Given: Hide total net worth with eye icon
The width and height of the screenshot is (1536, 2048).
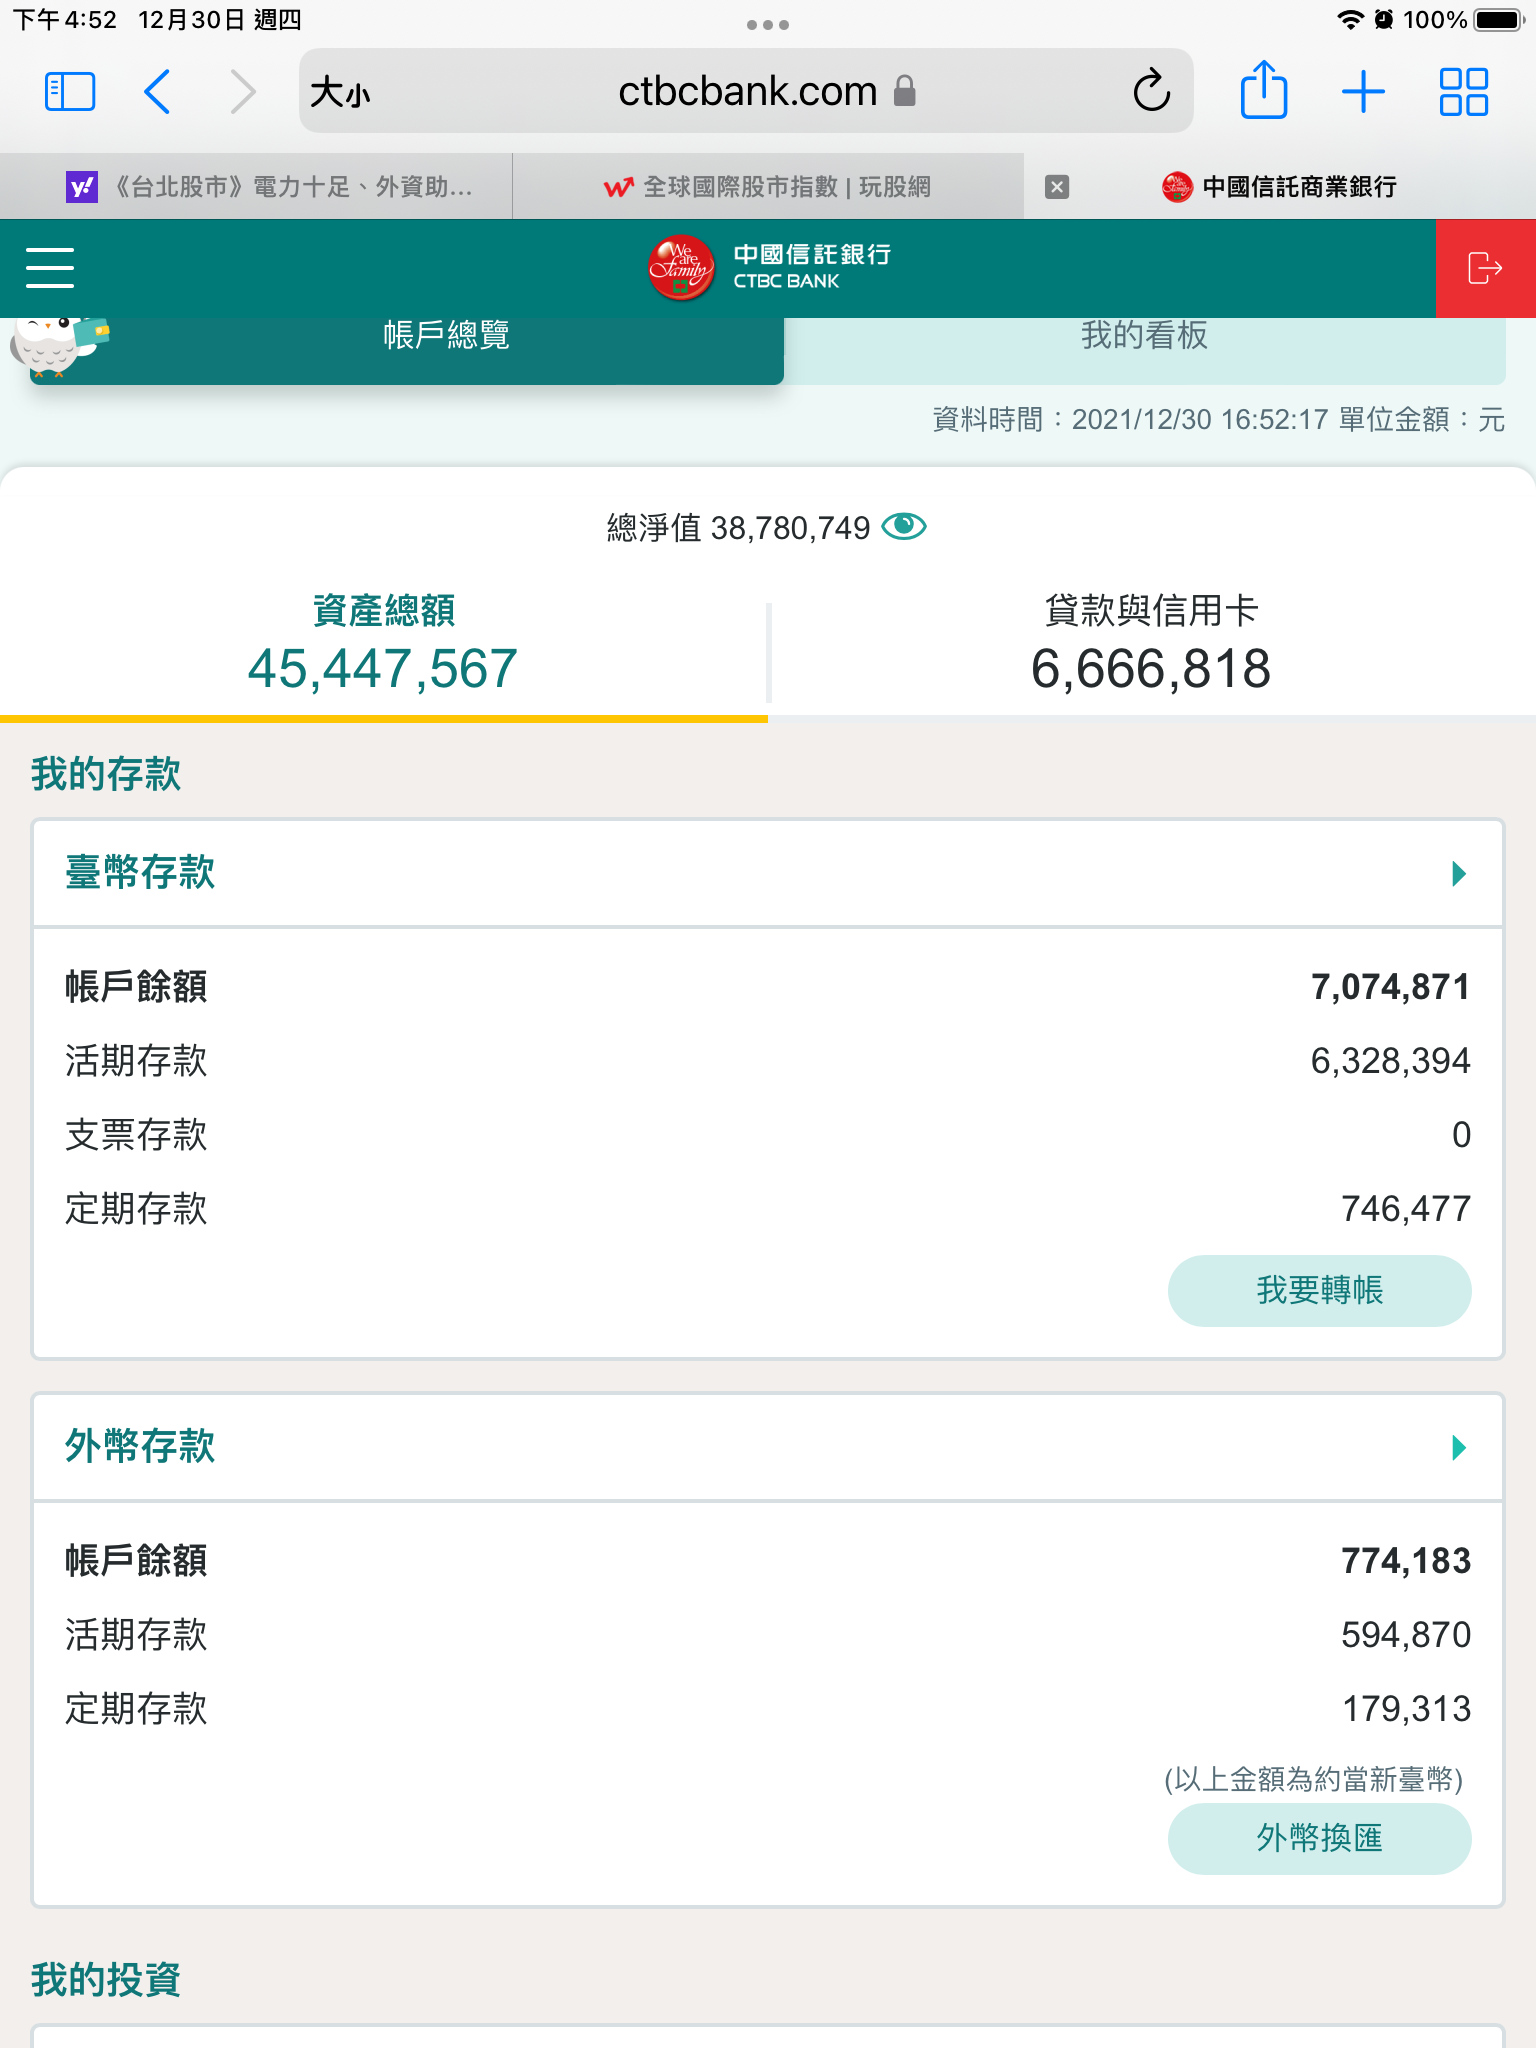Looking at the screenshot, I should tap(904, 526).
